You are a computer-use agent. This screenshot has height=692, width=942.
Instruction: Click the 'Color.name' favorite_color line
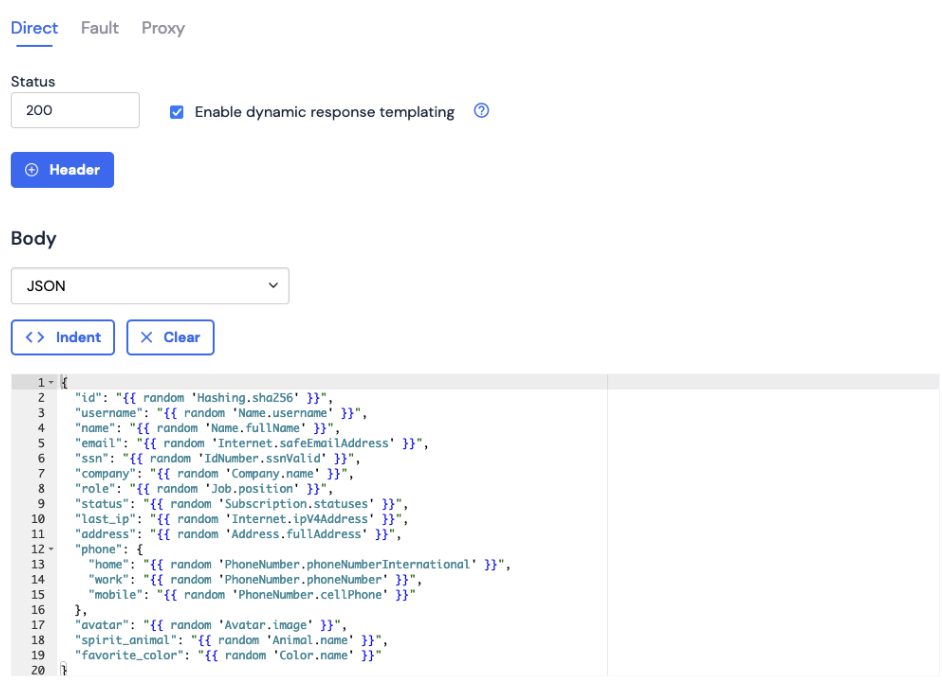click(x=228, y=655)
